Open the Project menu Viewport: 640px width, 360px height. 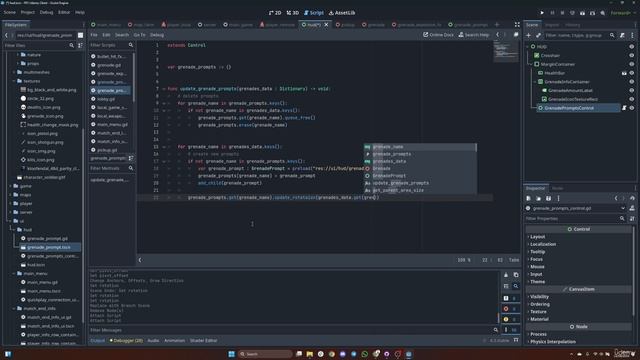28,12
